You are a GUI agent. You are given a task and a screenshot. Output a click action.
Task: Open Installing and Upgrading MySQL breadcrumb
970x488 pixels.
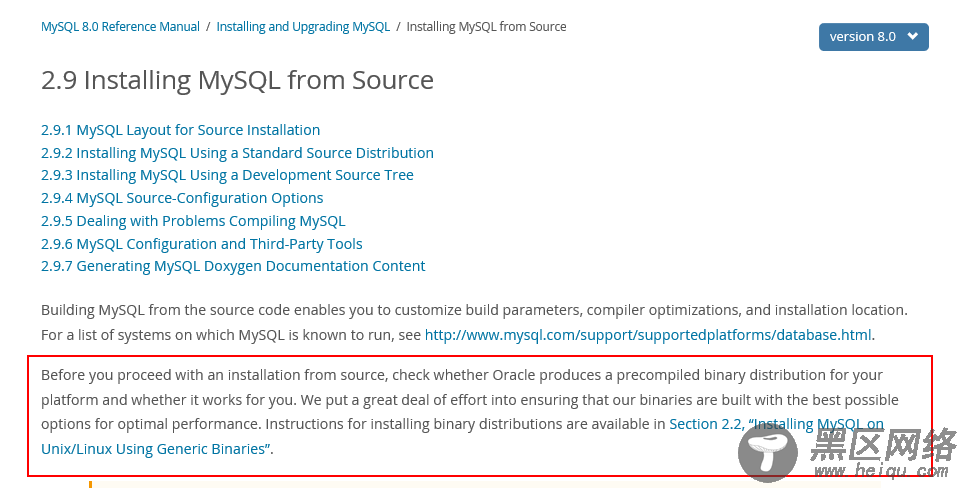(303, 27)
